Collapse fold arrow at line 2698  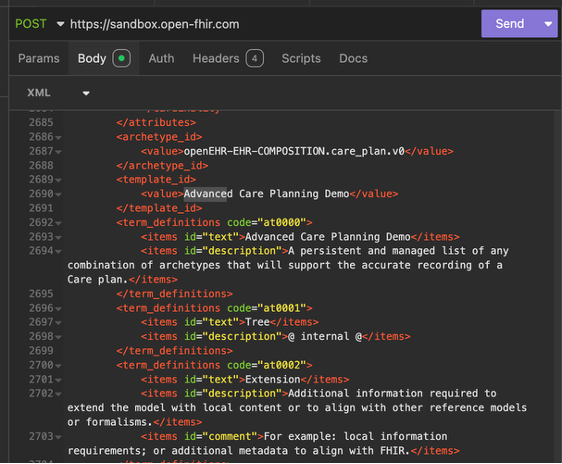(x=58, y=337)
